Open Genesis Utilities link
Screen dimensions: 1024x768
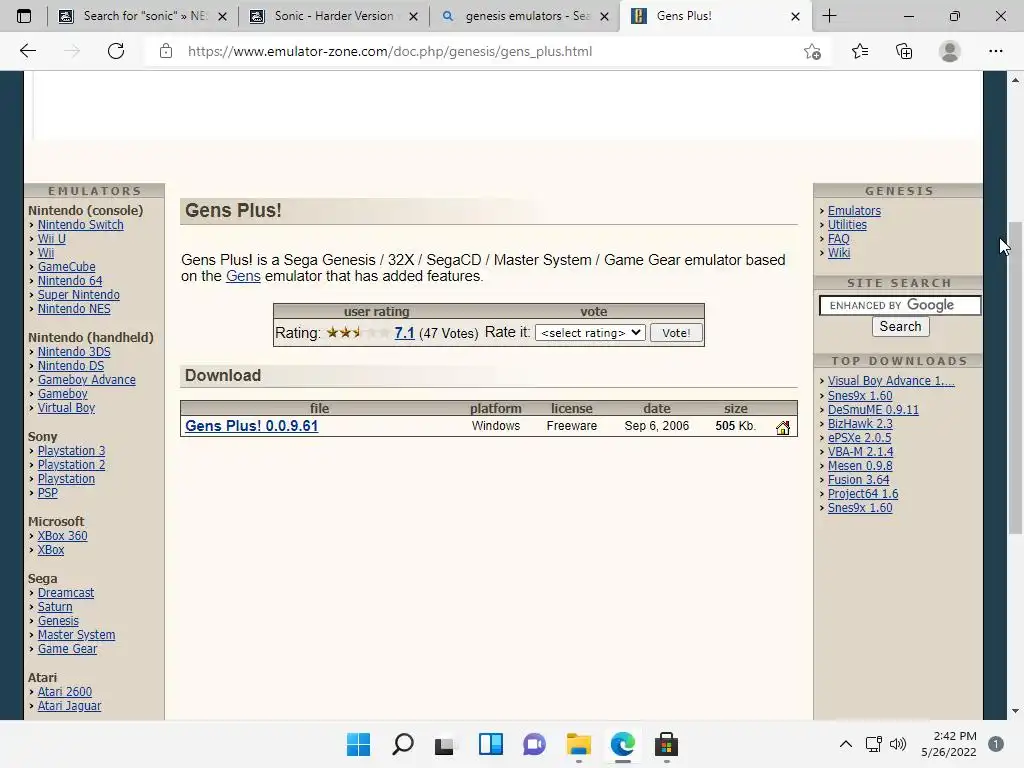[x=847, y=225]
